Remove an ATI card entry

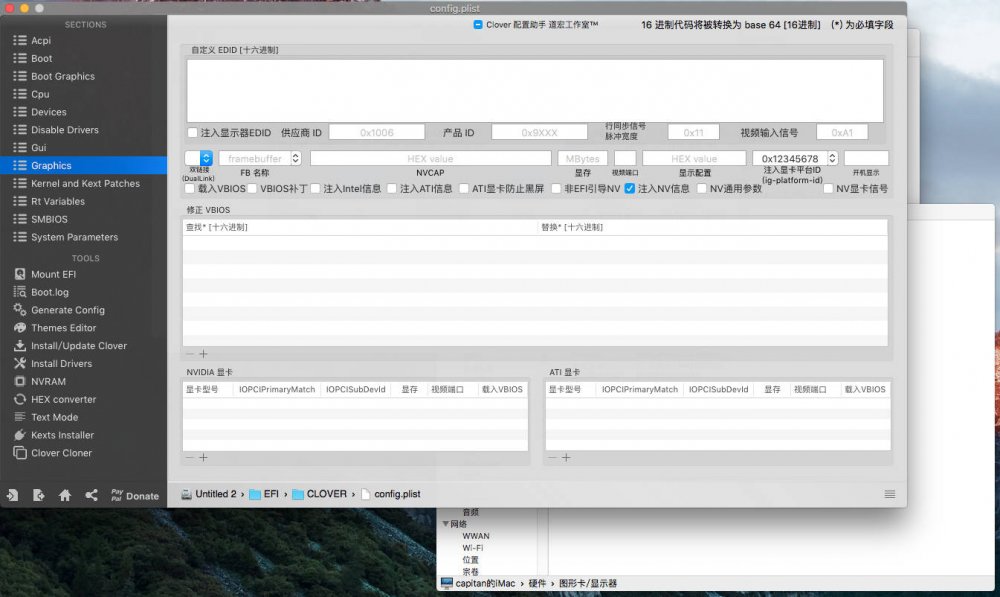pyautogui.click(x=552, y=457)
